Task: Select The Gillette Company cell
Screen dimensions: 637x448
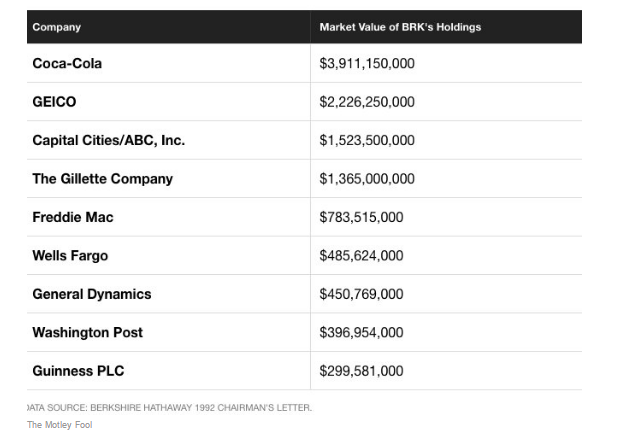Action: [102, 179]
